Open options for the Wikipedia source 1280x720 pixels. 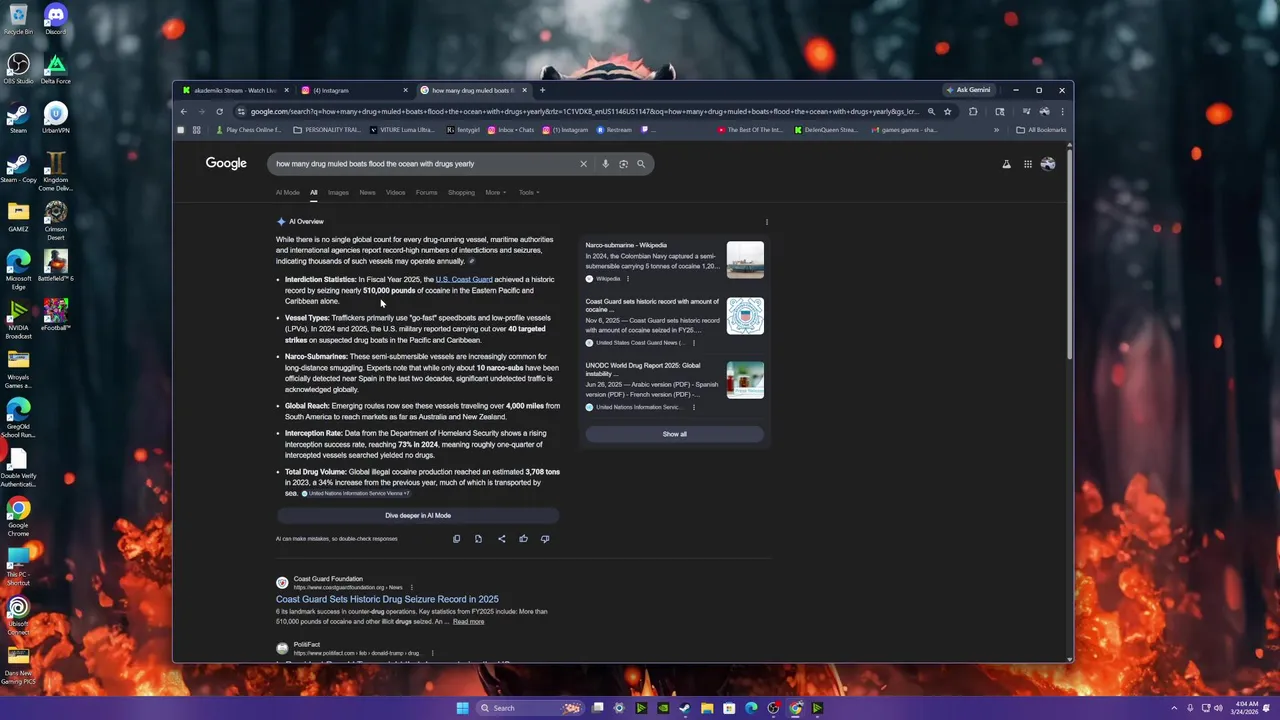pyautogui.click(x=628, y=279)
